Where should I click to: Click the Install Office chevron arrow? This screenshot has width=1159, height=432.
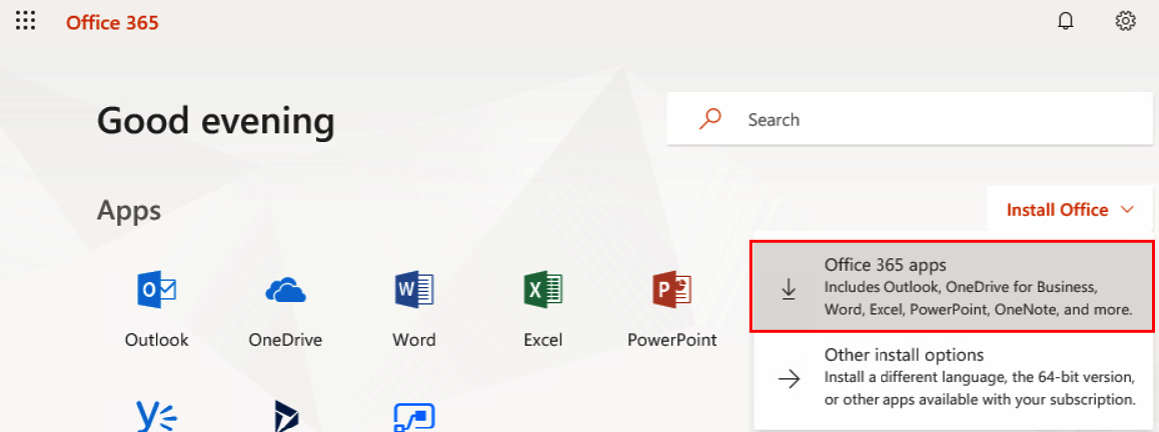pos(1127,209)
